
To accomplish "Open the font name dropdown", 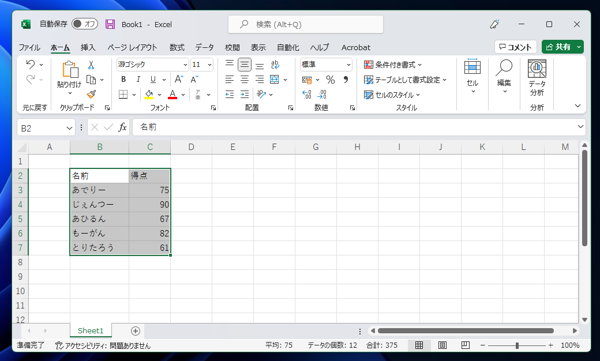I will coord(185,65).
